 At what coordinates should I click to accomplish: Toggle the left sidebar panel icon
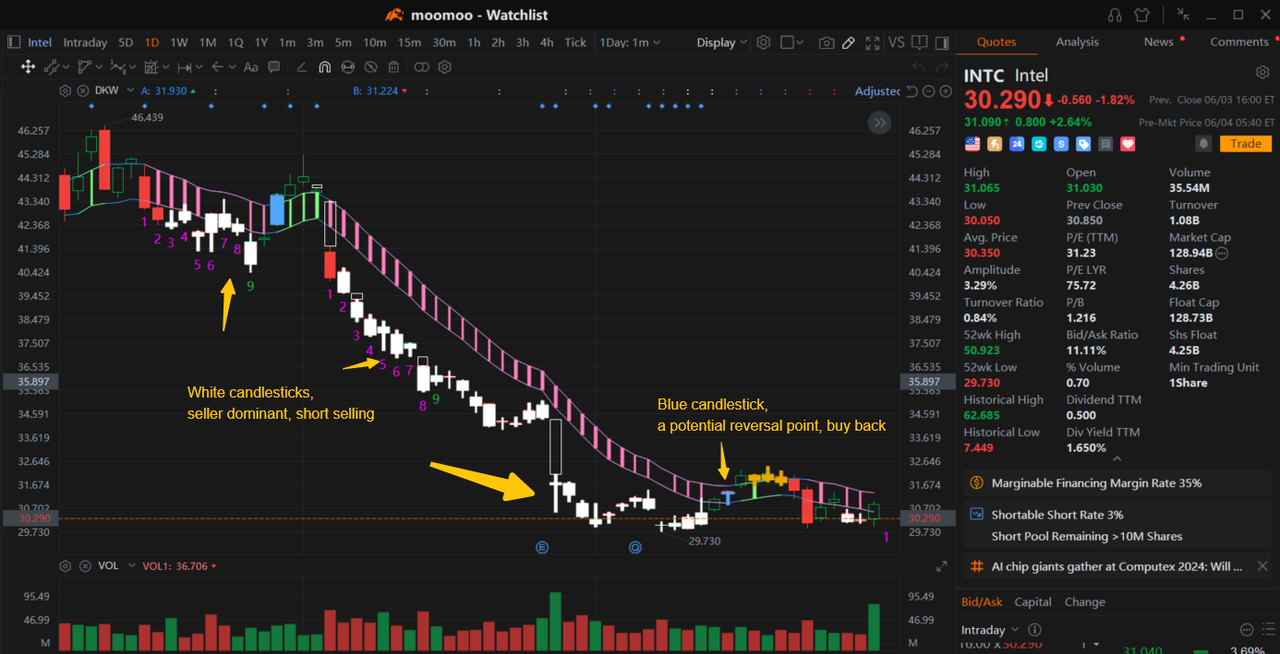[x=14, y=42]
